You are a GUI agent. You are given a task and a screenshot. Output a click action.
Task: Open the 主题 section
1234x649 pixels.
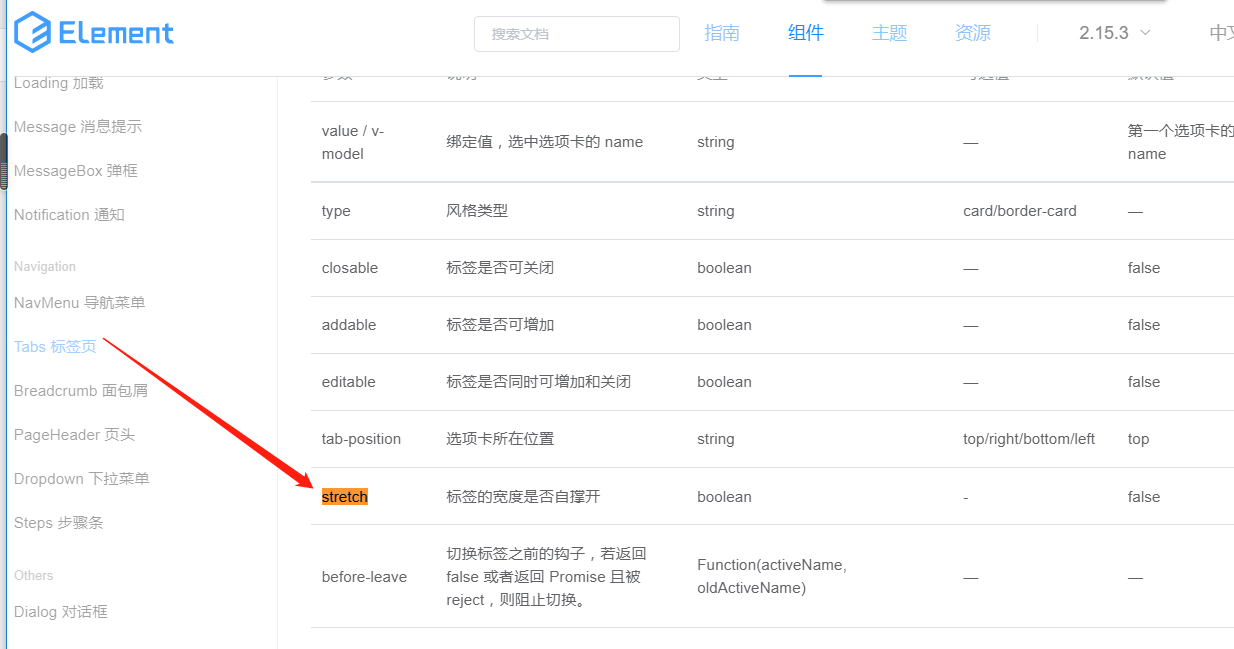(889, 33)
